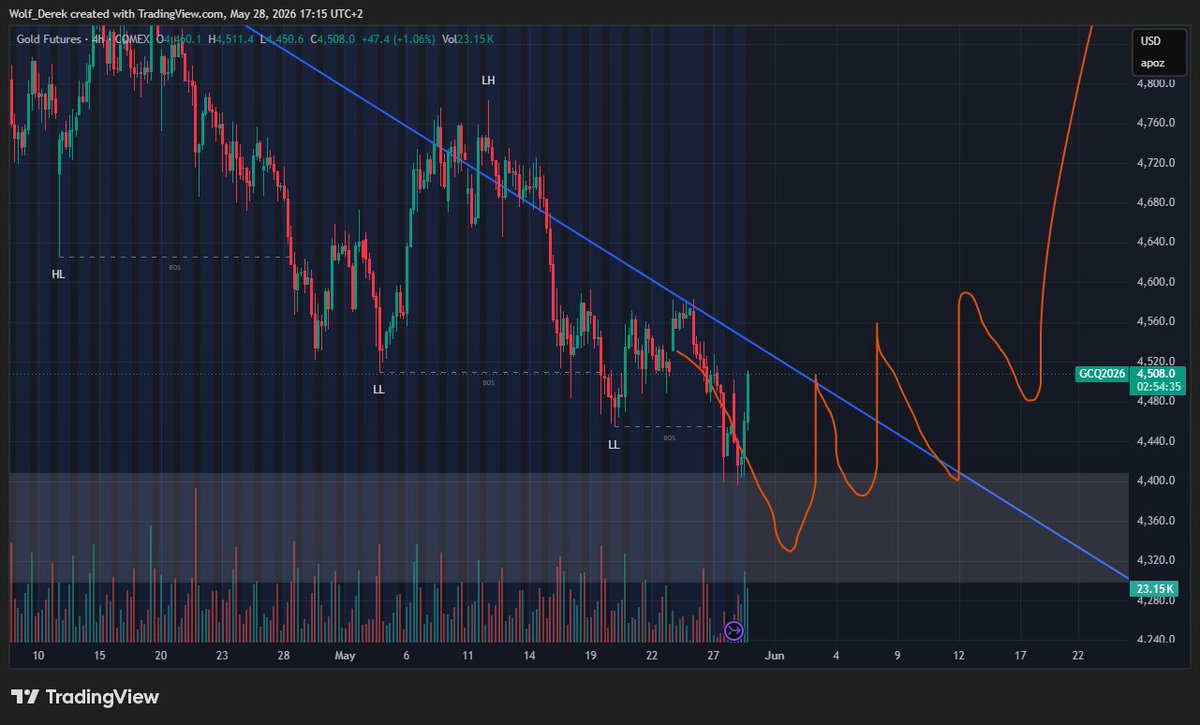This screenshot has height=725, width=1200.
Task: Click the 4,400.0 price axis label
Action: 1156,481
